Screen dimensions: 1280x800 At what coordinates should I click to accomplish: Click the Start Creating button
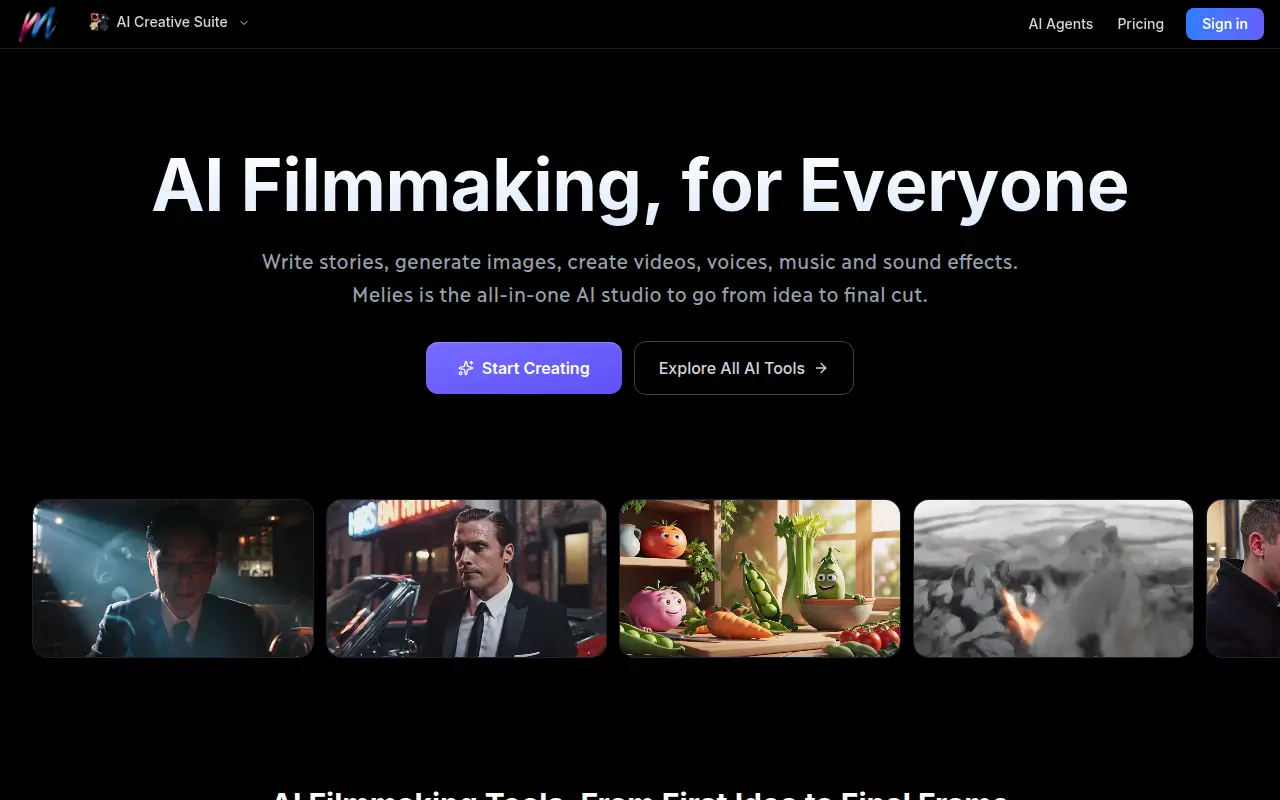[524, 368]
